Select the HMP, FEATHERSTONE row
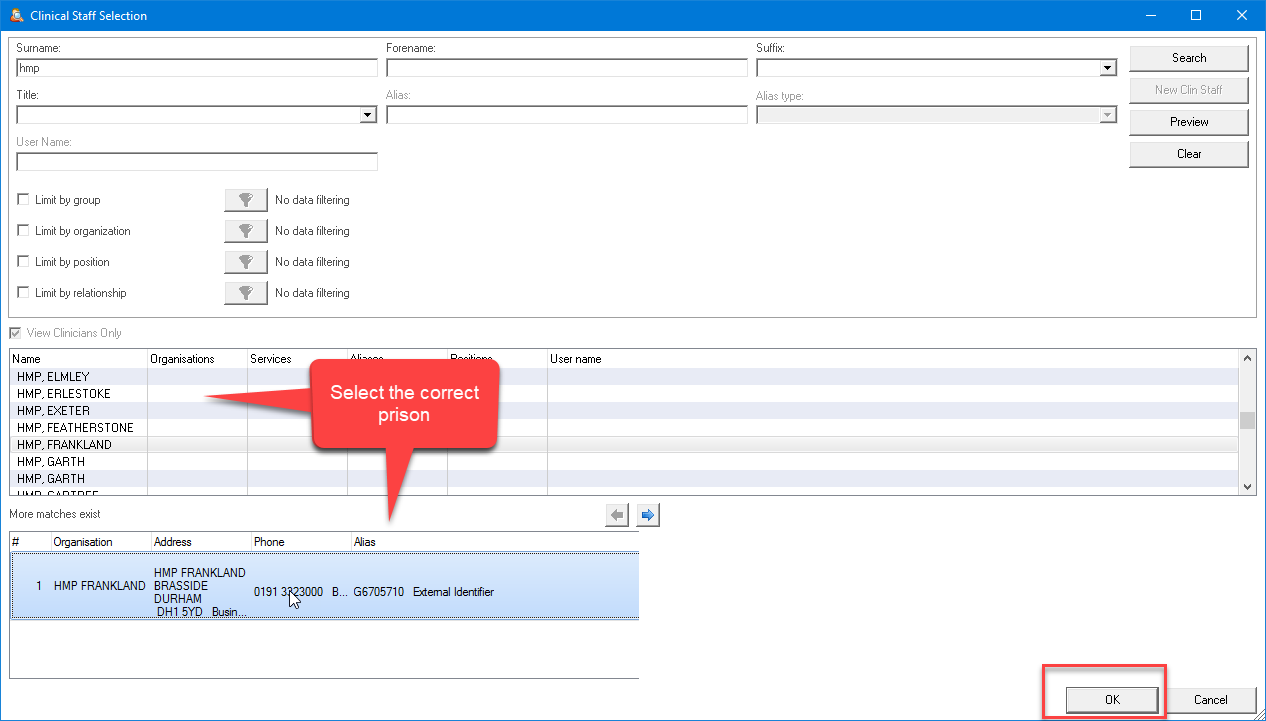1266x721 pixels. click(x=624, y=428)
